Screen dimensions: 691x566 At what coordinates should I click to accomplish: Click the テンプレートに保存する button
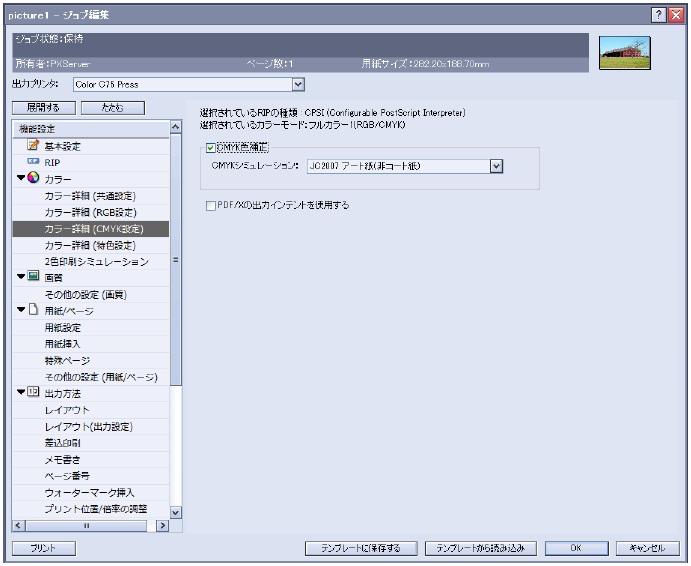(359, 548)
